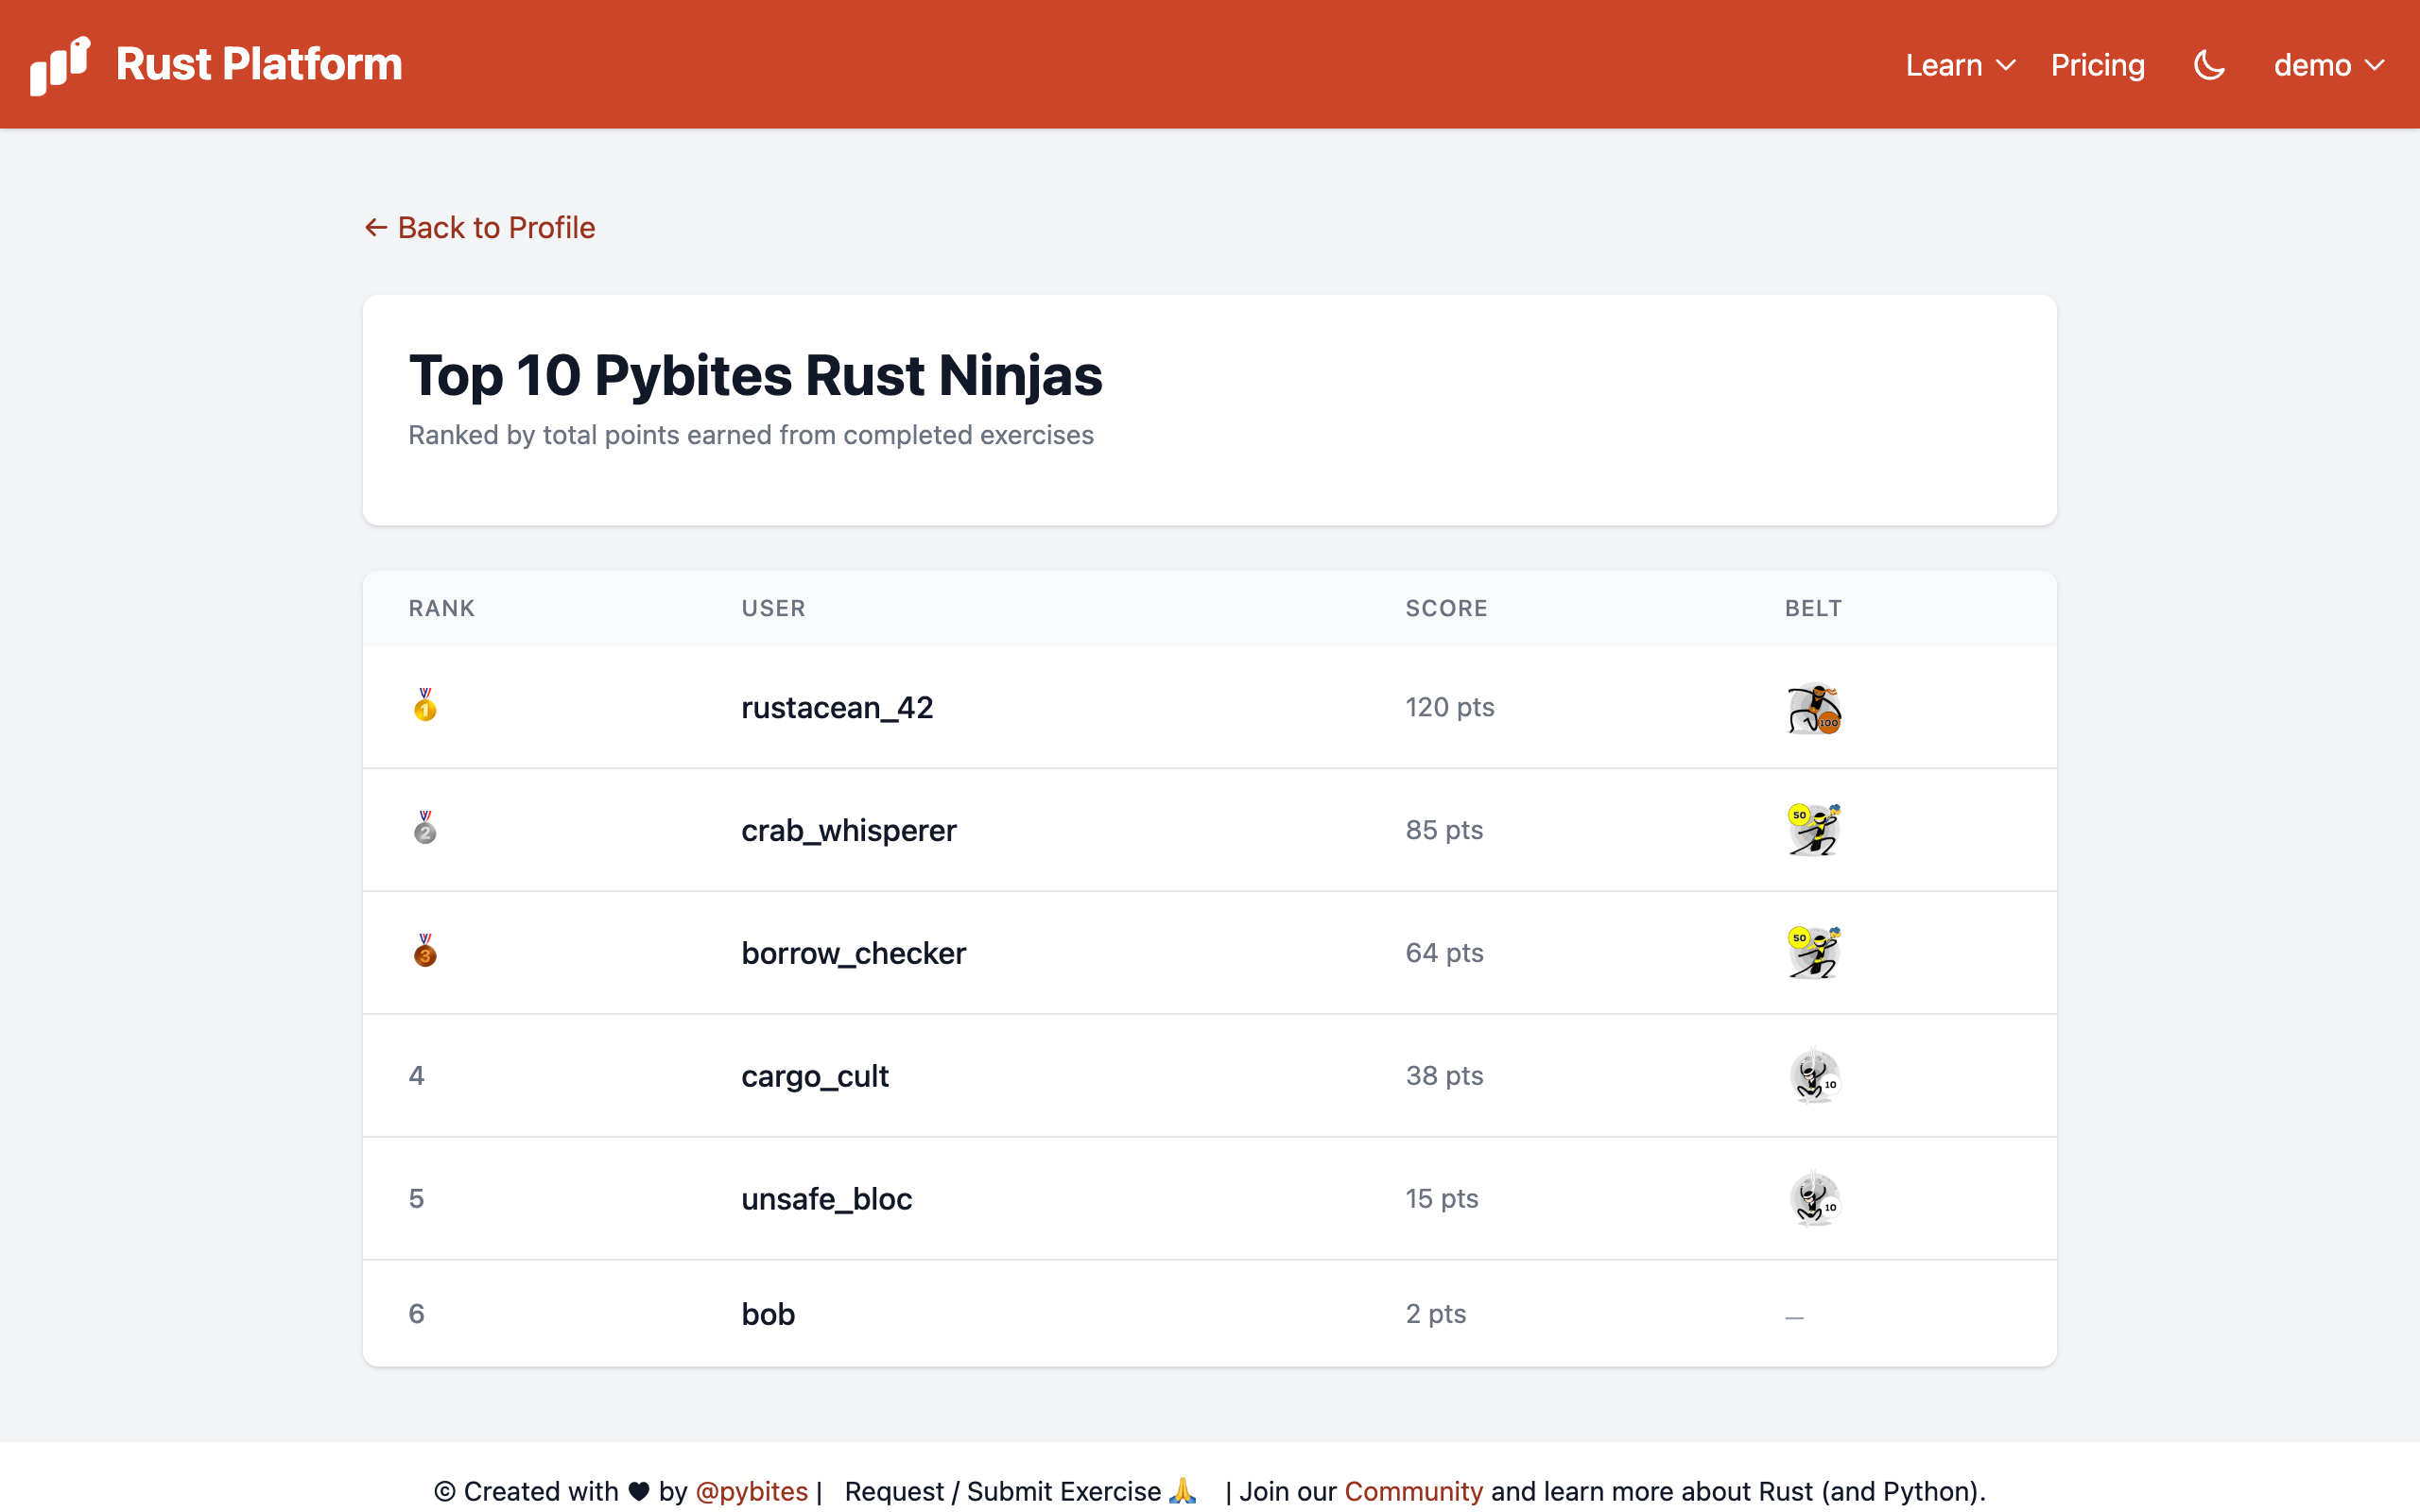Expand the Learn dropdown menu
This screenshot has width=2420, height=1512.
[x=1959, y=66]
